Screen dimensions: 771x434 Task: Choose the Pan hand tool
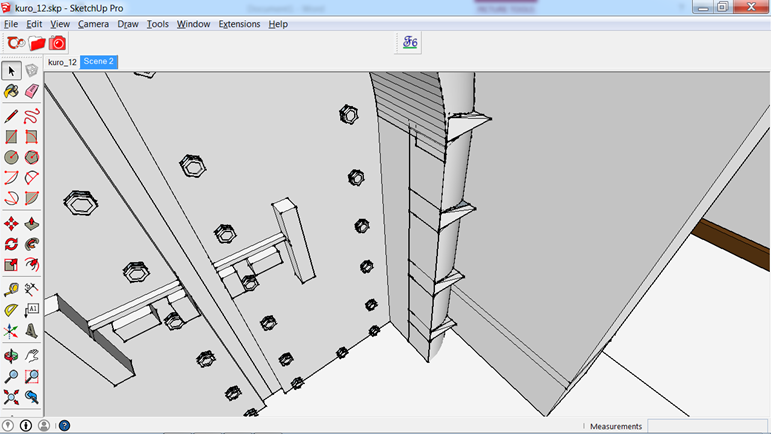(x=31, y=356)
